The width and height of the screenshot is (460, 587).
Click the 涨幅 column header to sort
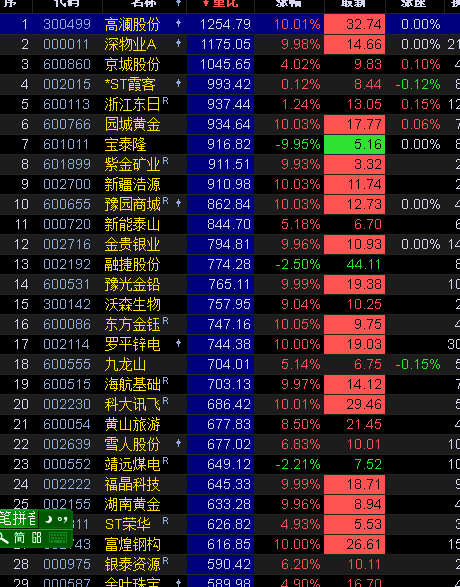tap(289, 3)
